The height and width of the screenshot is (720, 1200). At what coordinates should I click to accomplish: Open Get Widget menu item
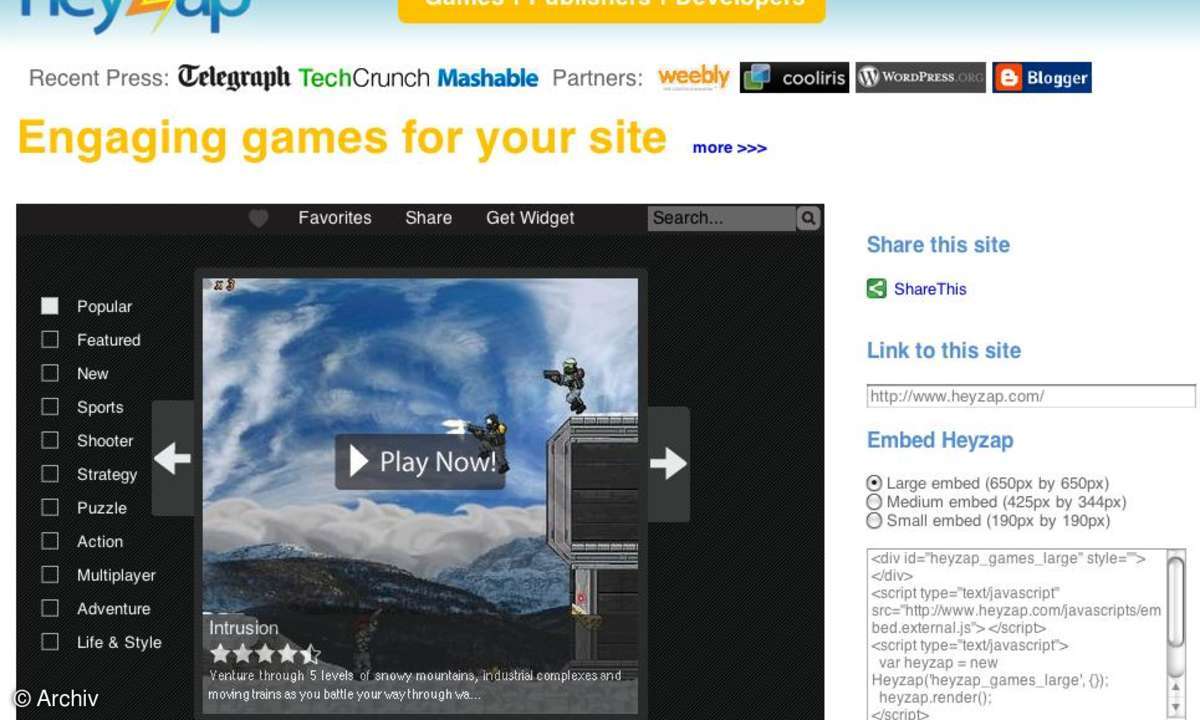point(530,218)
